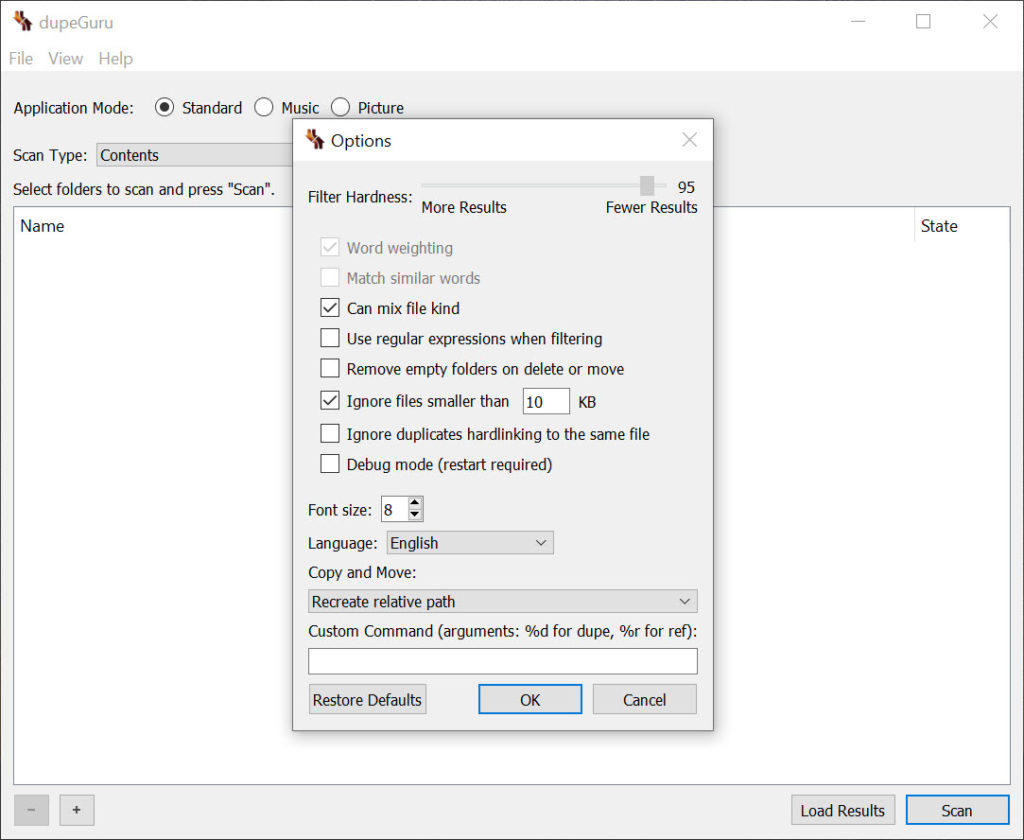
Task: Click the Font size value field
Action: 394,509
